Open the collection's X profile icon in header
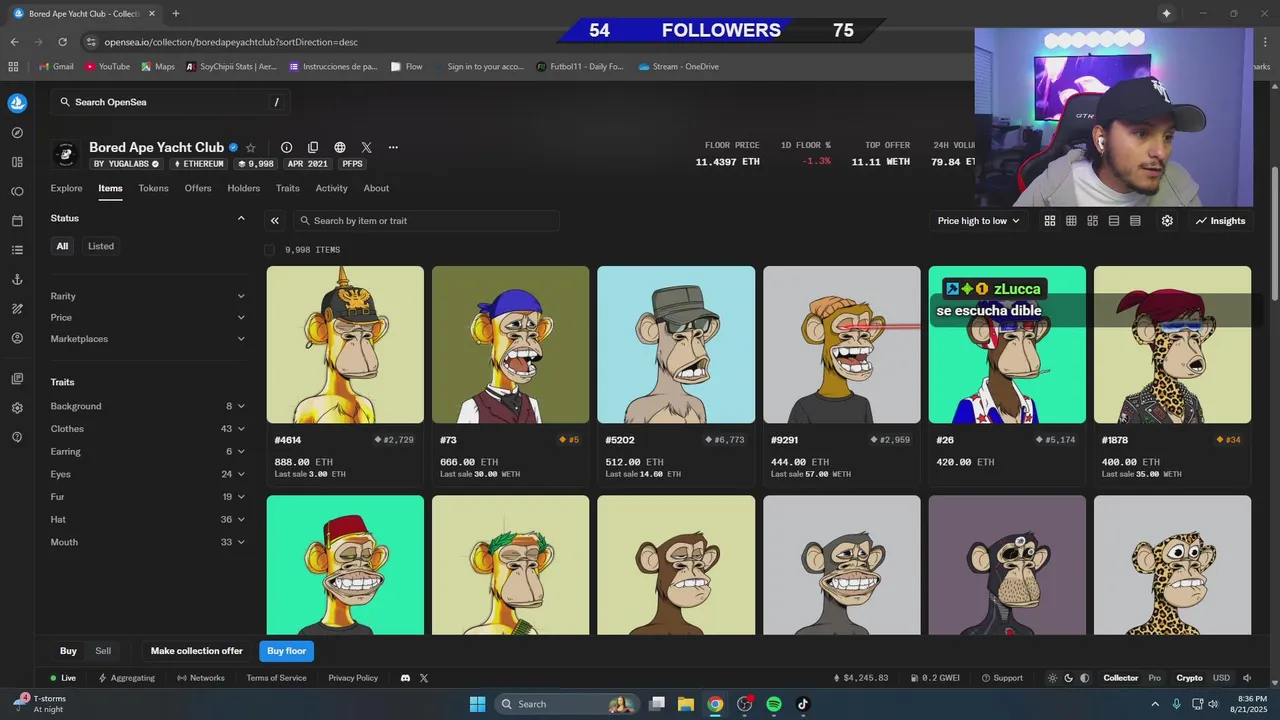This screenshot has width=1280, height=720. [x=366, y=147]
